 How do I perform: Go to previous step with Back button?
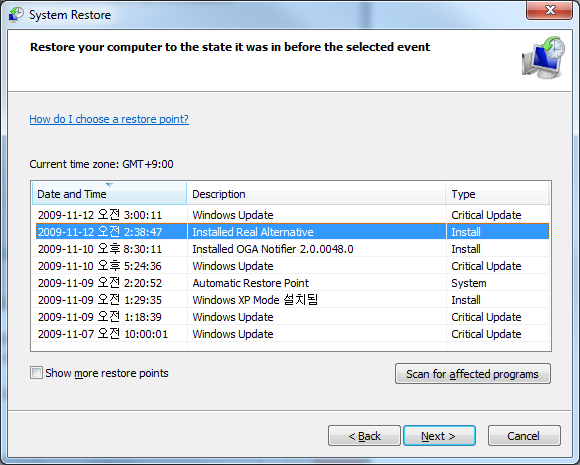point(364,436)
